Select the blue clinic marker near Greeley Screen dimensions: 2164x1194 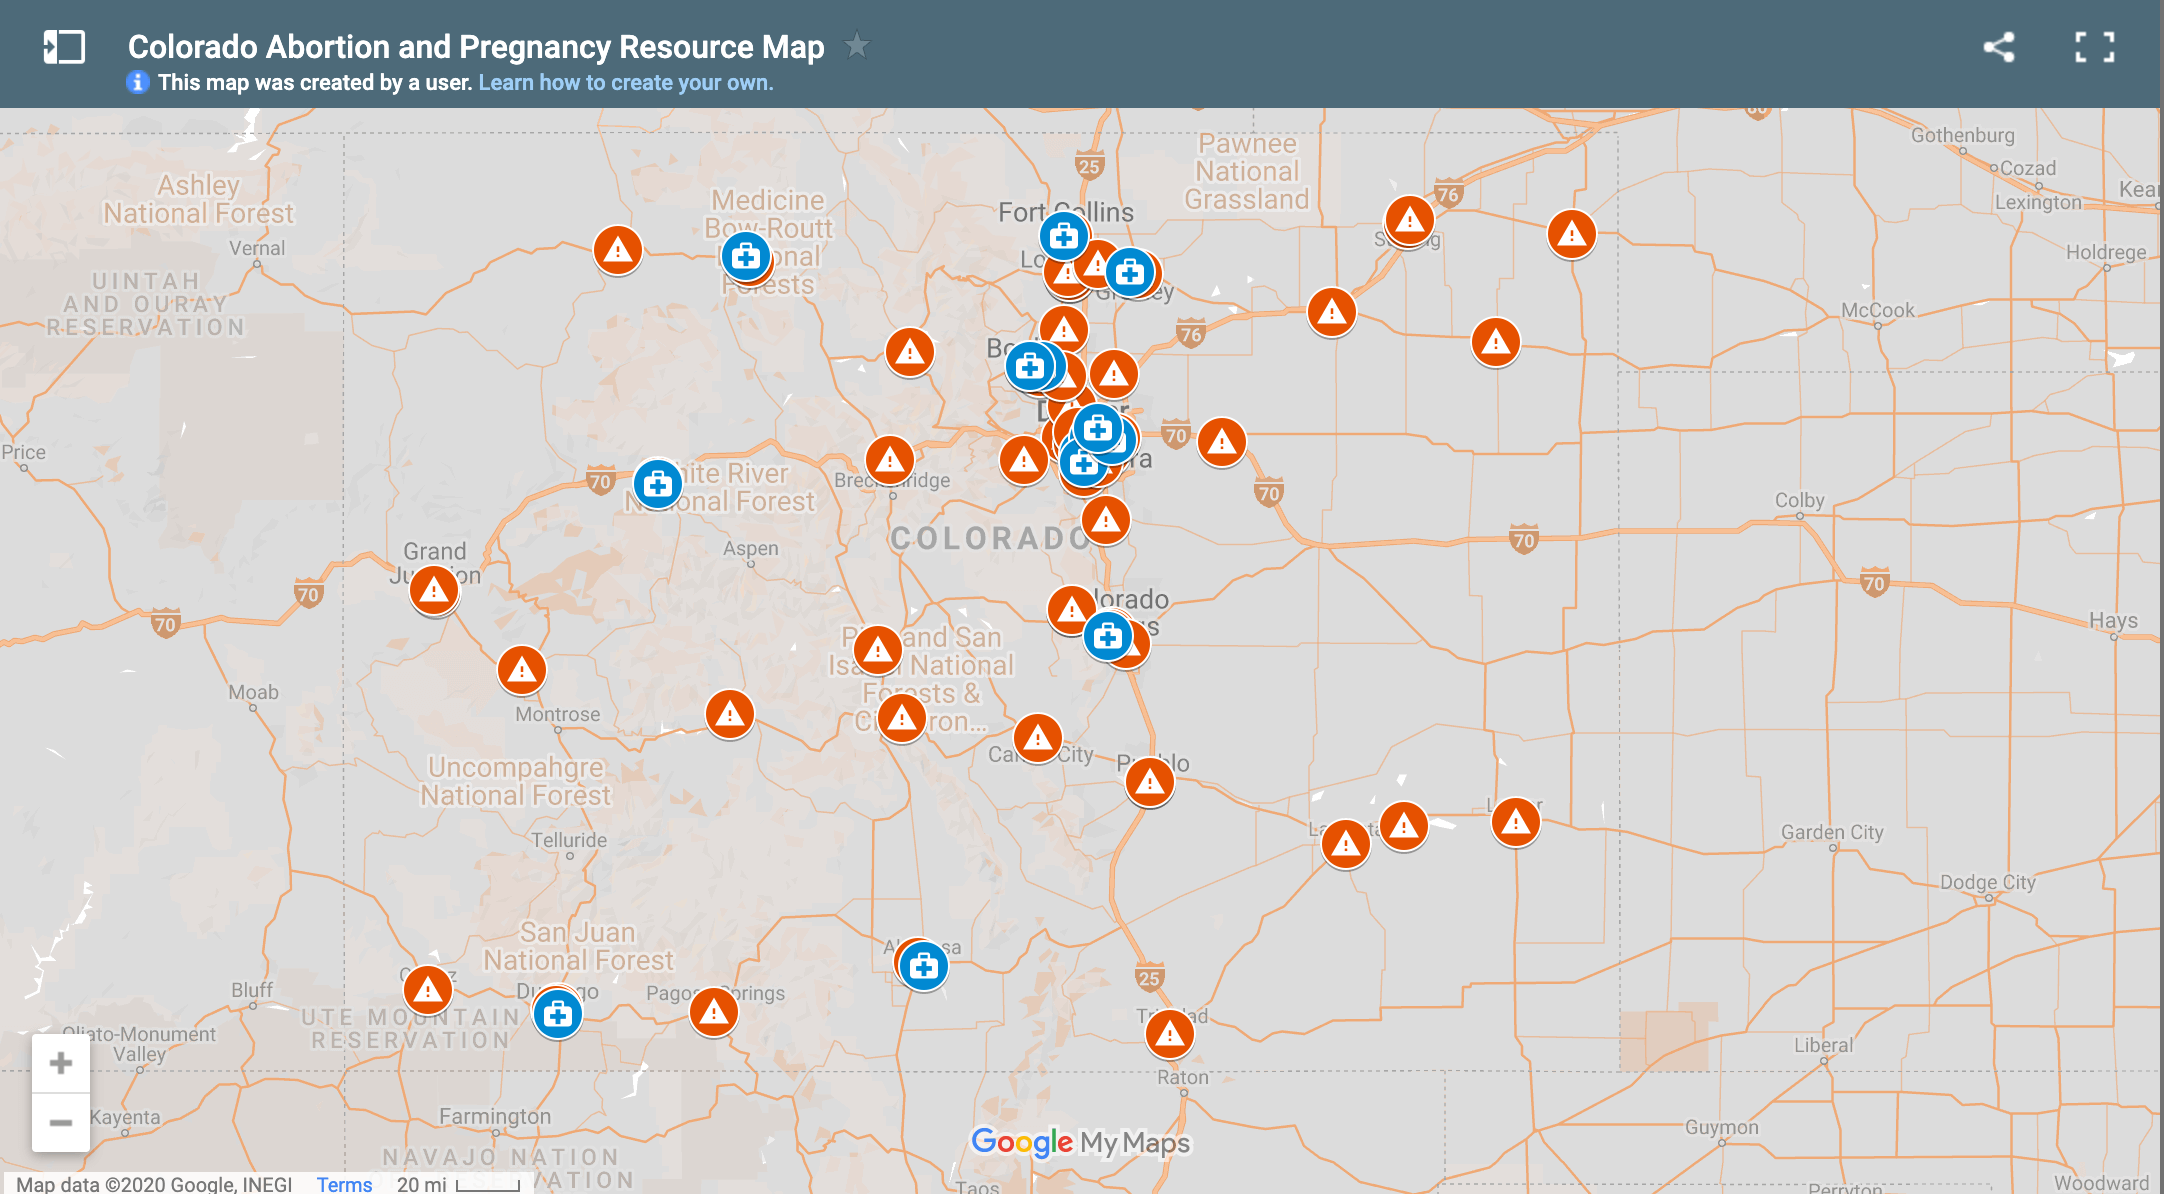(1130, 272)
